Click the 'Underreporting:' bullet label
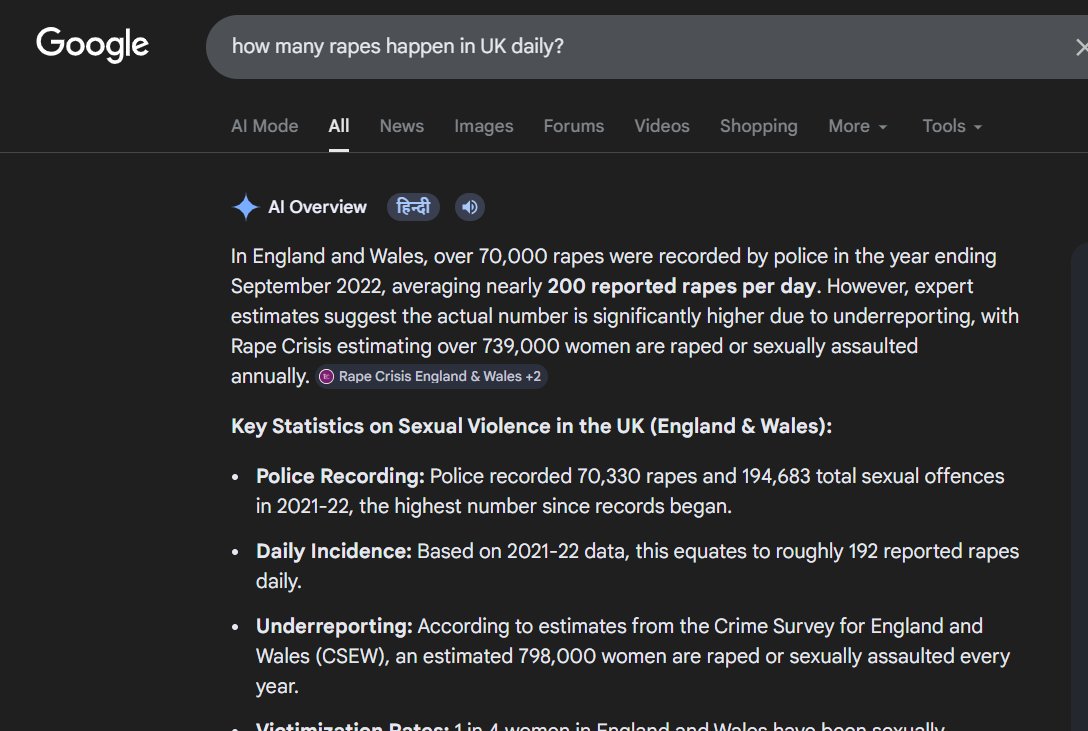This screenshot has height=731, width=1088. (334, 626)
